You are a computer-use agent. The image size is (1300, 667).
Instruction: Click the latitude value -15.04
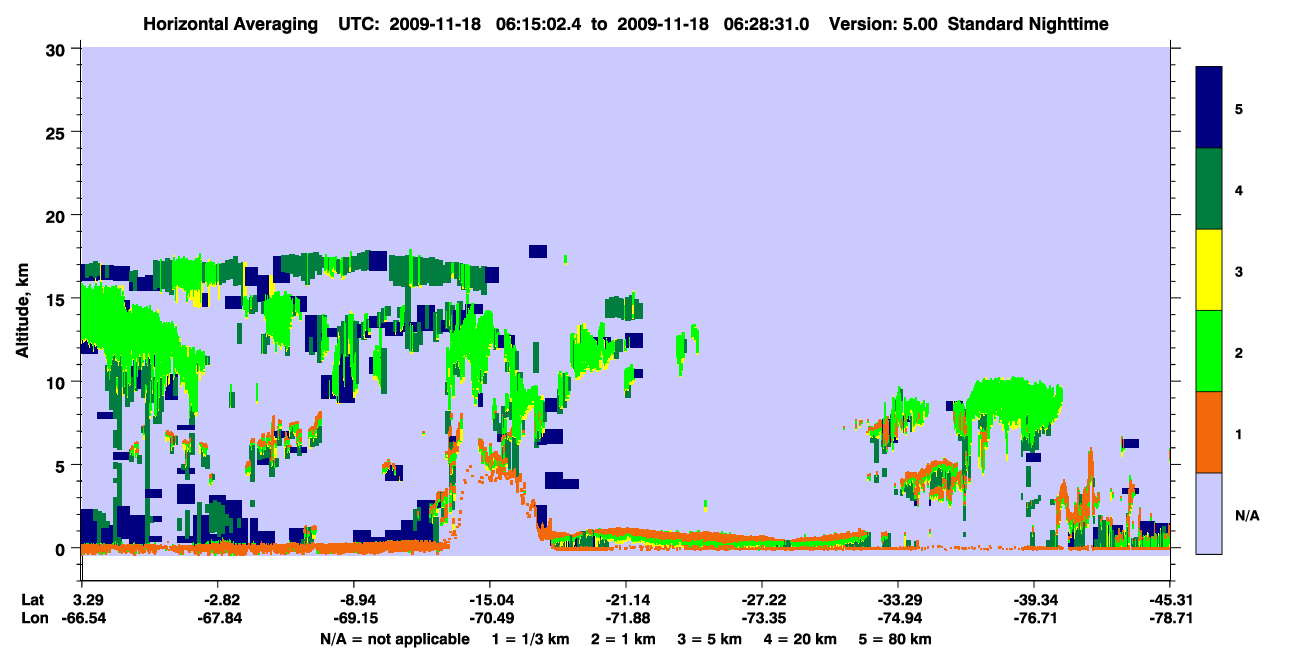(489, 599)
